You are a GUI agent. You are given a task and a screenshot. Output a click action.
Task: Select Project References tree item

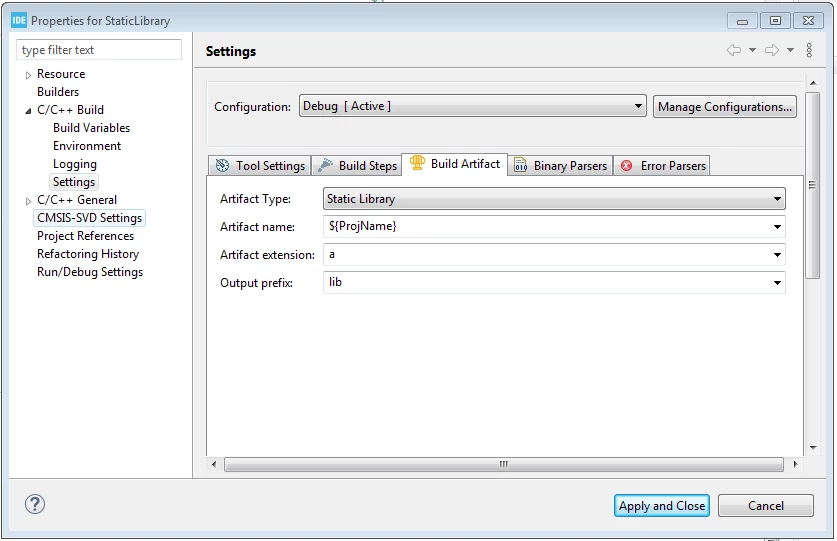point(85,236)
